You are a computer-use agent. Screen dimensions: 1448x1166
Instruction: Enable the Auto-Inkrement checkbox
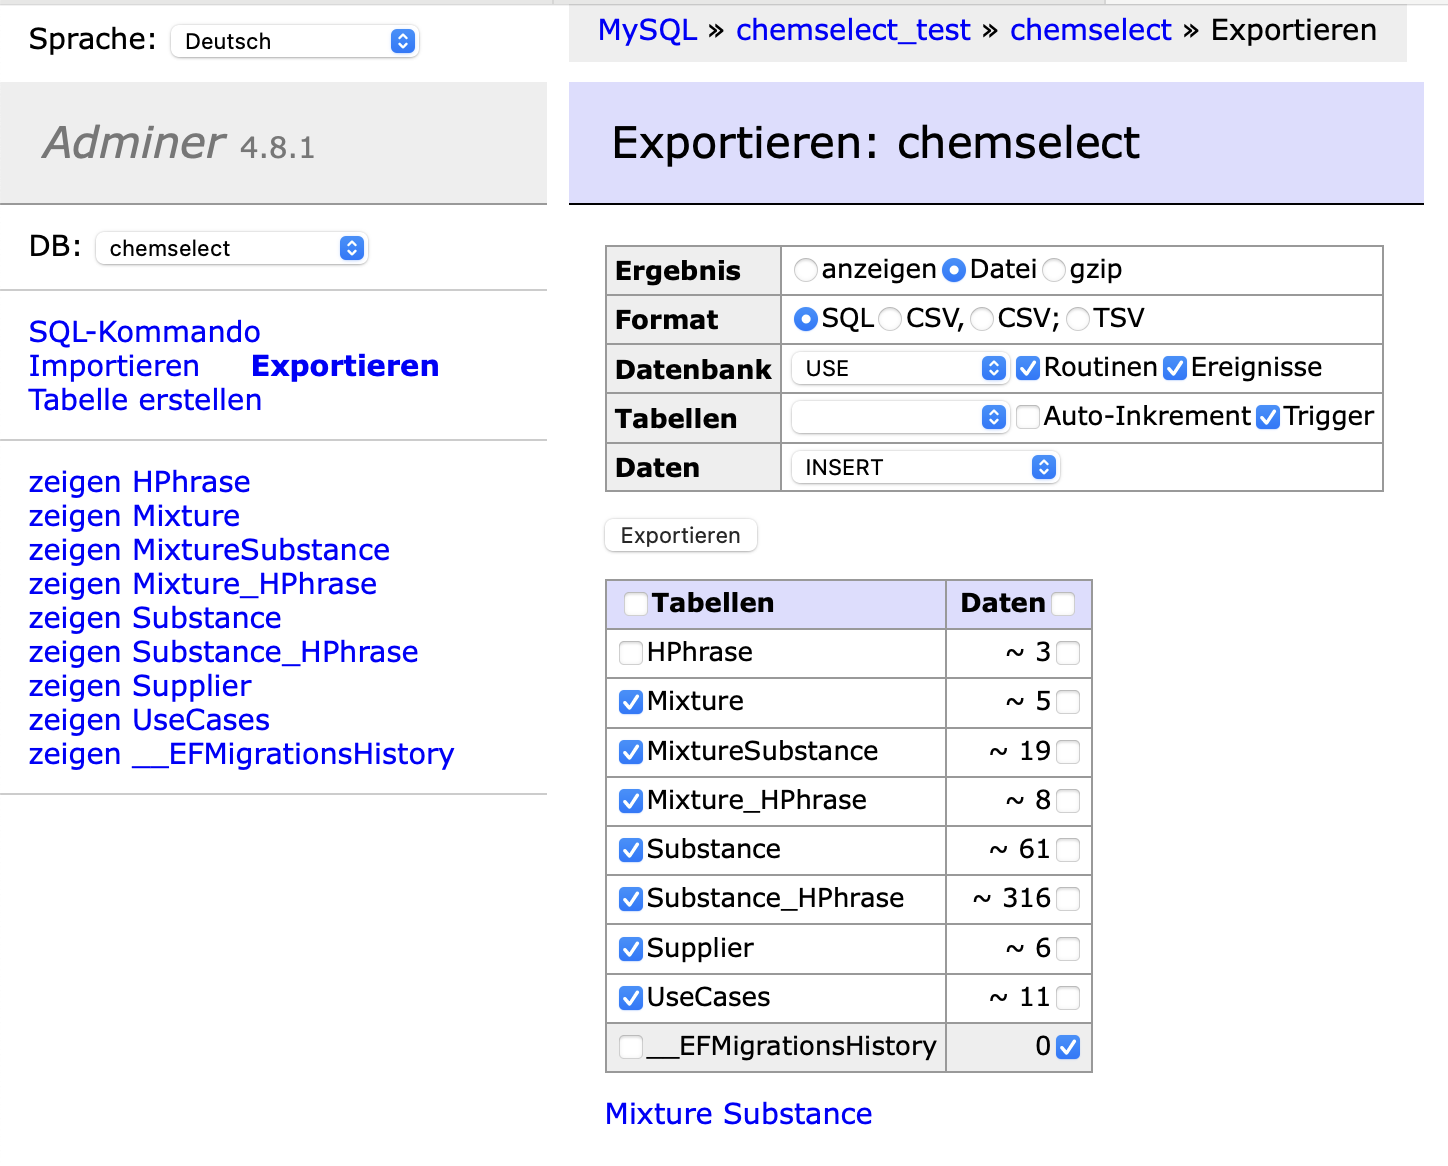click(x=1027, y=417)
